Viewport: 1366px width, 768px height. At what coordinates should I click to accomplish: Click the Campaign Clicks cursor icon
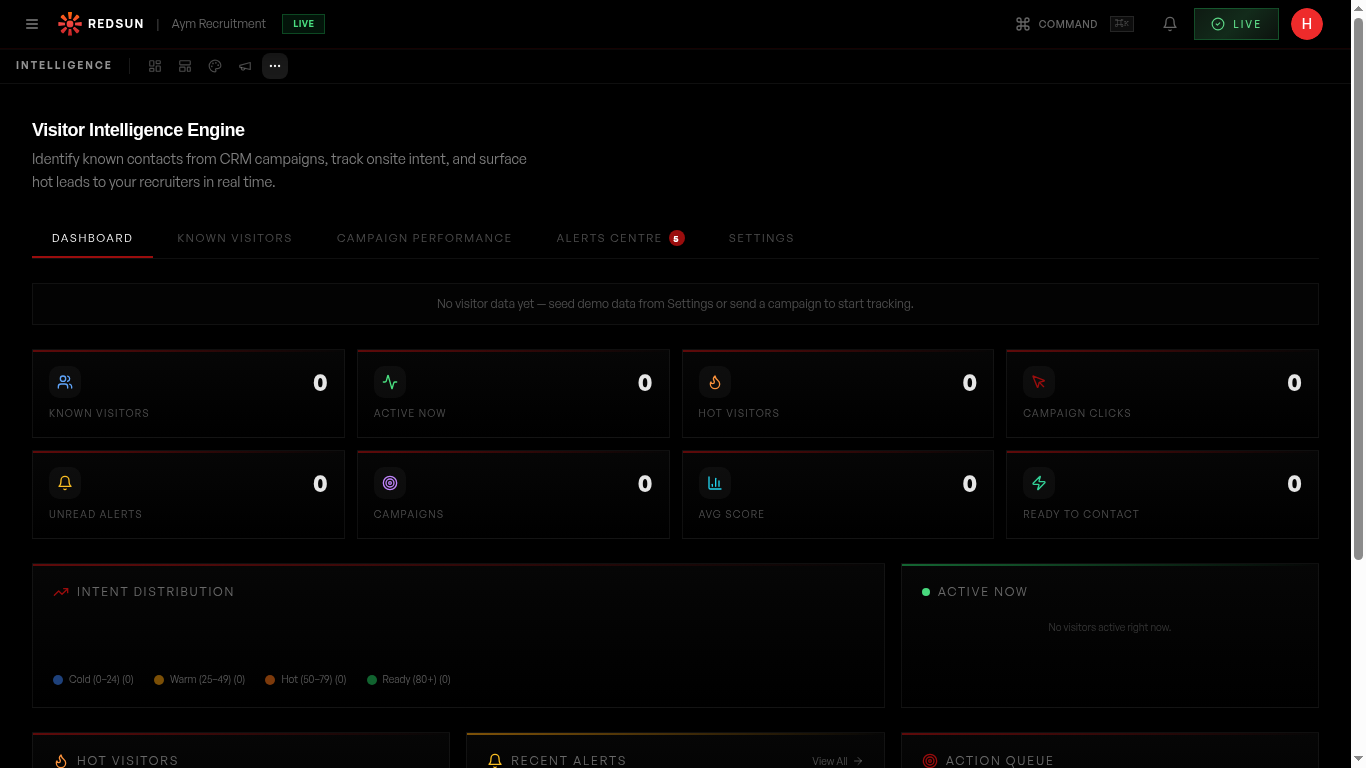pyautogui.click(x=1038, y=382)
